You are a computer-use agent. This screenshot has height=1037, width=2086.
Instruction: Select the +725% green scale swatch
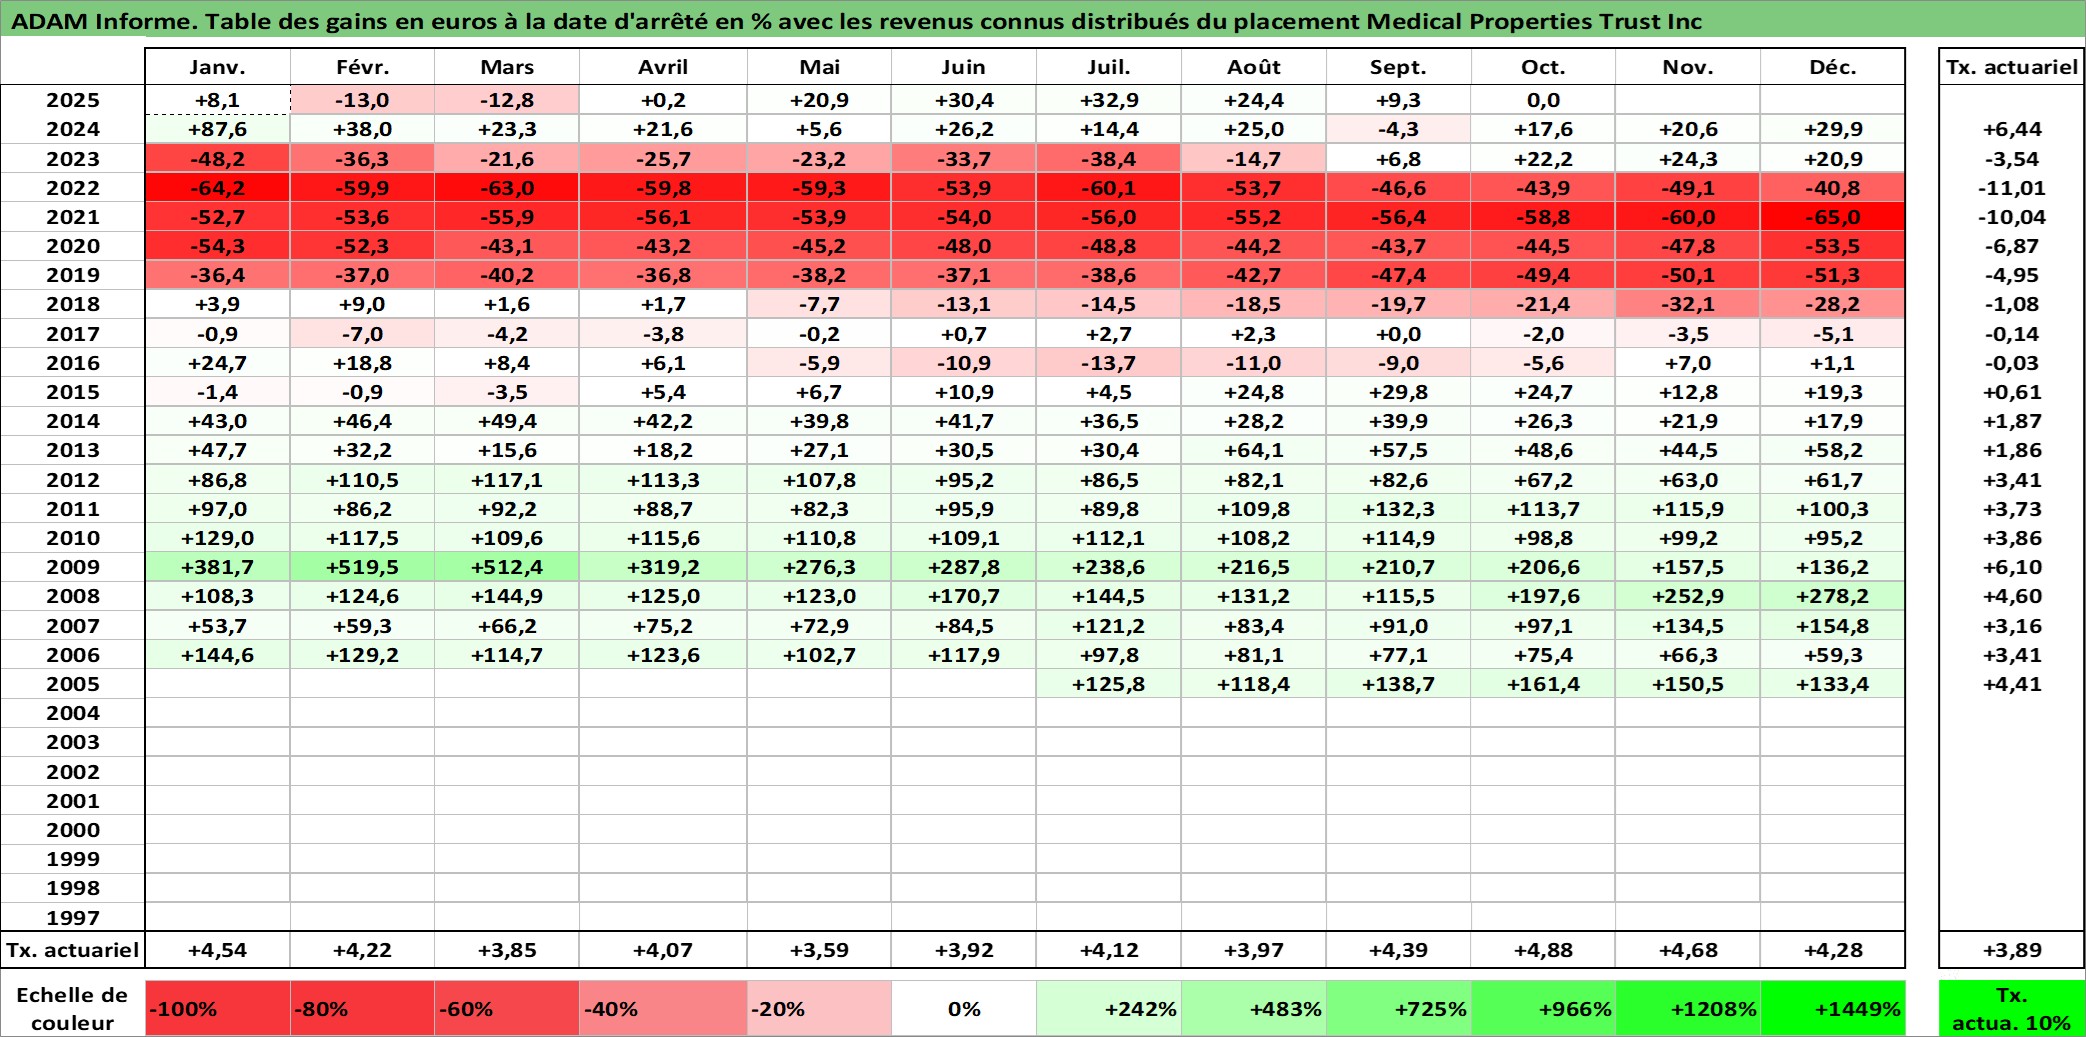1398,1008
